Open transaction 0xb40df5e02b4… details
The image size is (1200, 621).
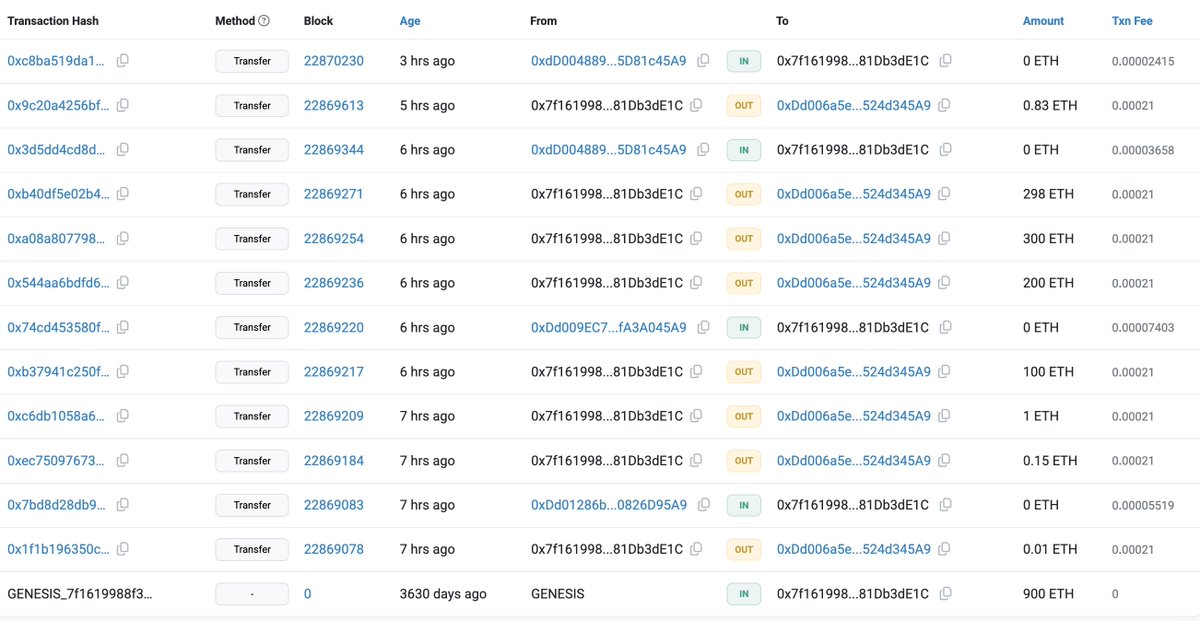click(56, 194)
